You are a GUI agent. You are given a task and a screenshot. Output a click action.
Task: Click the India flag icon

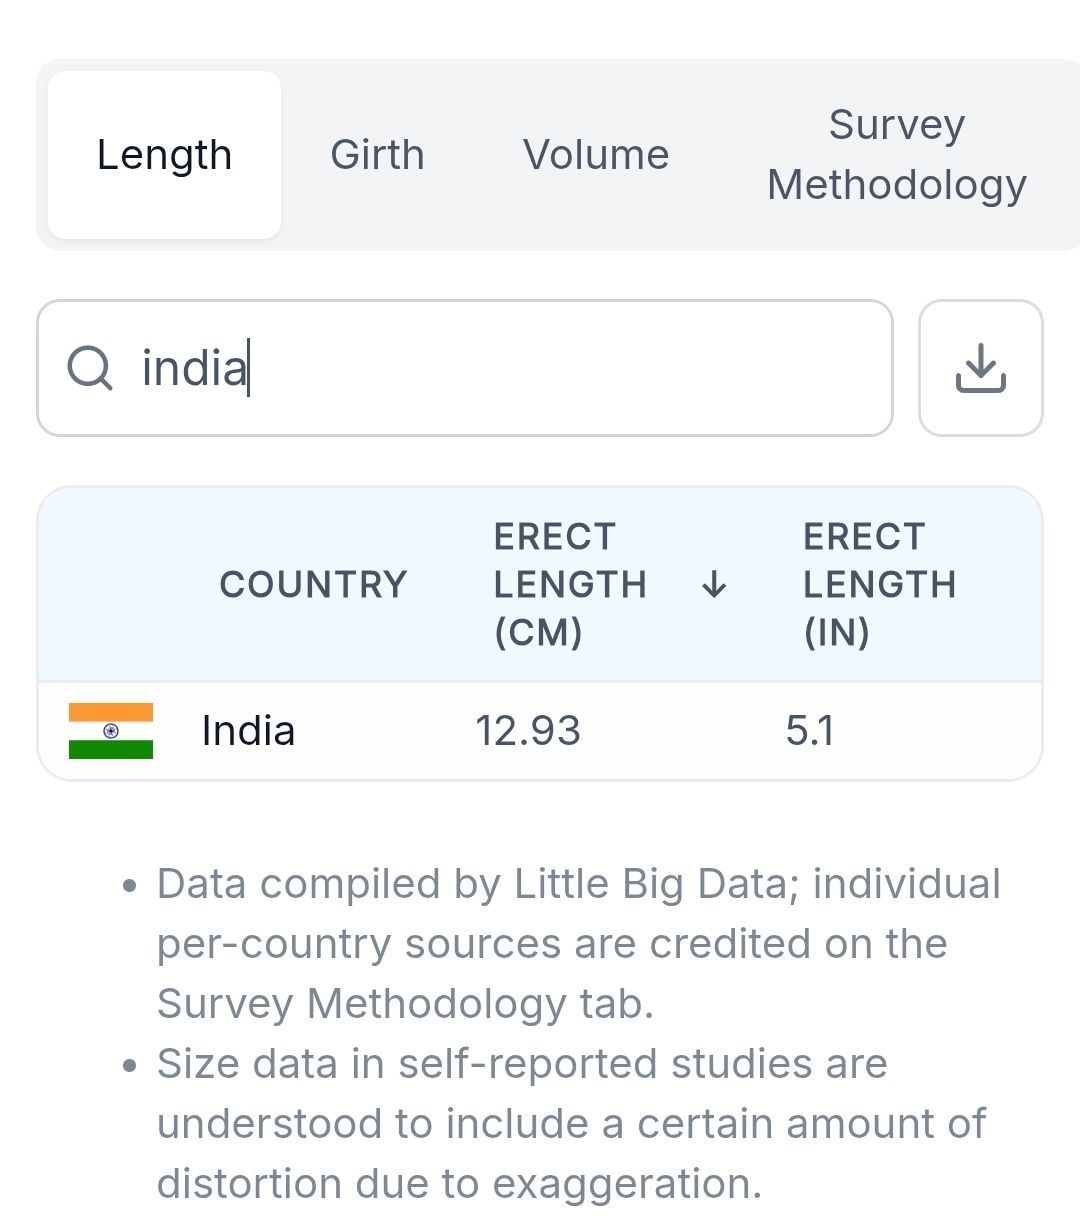pos(111,731)
